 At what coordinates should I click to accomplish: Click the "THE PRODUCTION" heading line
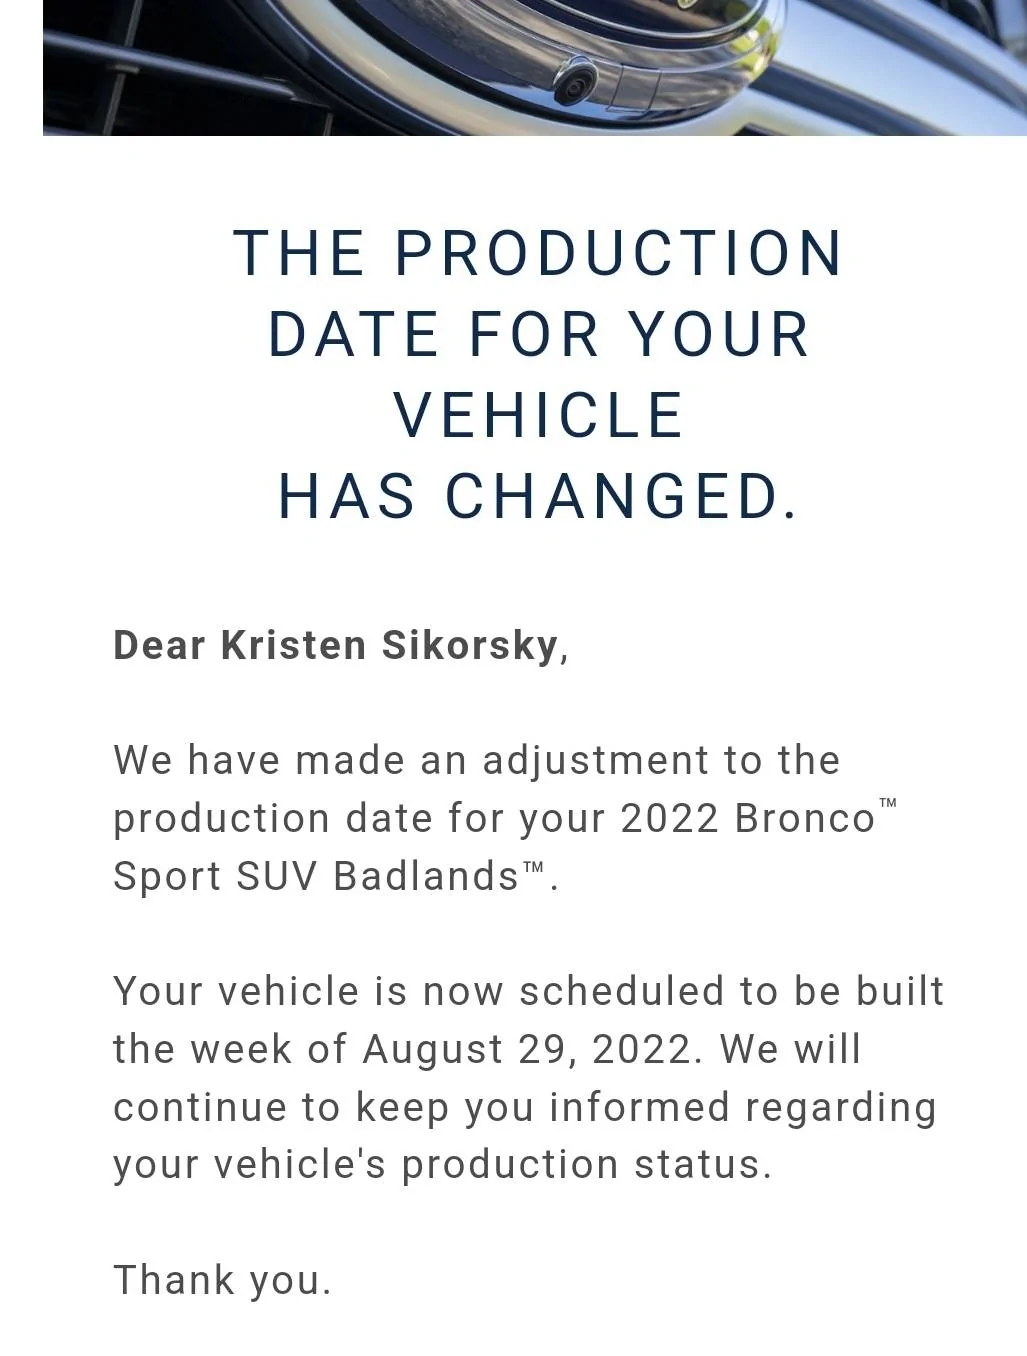coord(539,253)
